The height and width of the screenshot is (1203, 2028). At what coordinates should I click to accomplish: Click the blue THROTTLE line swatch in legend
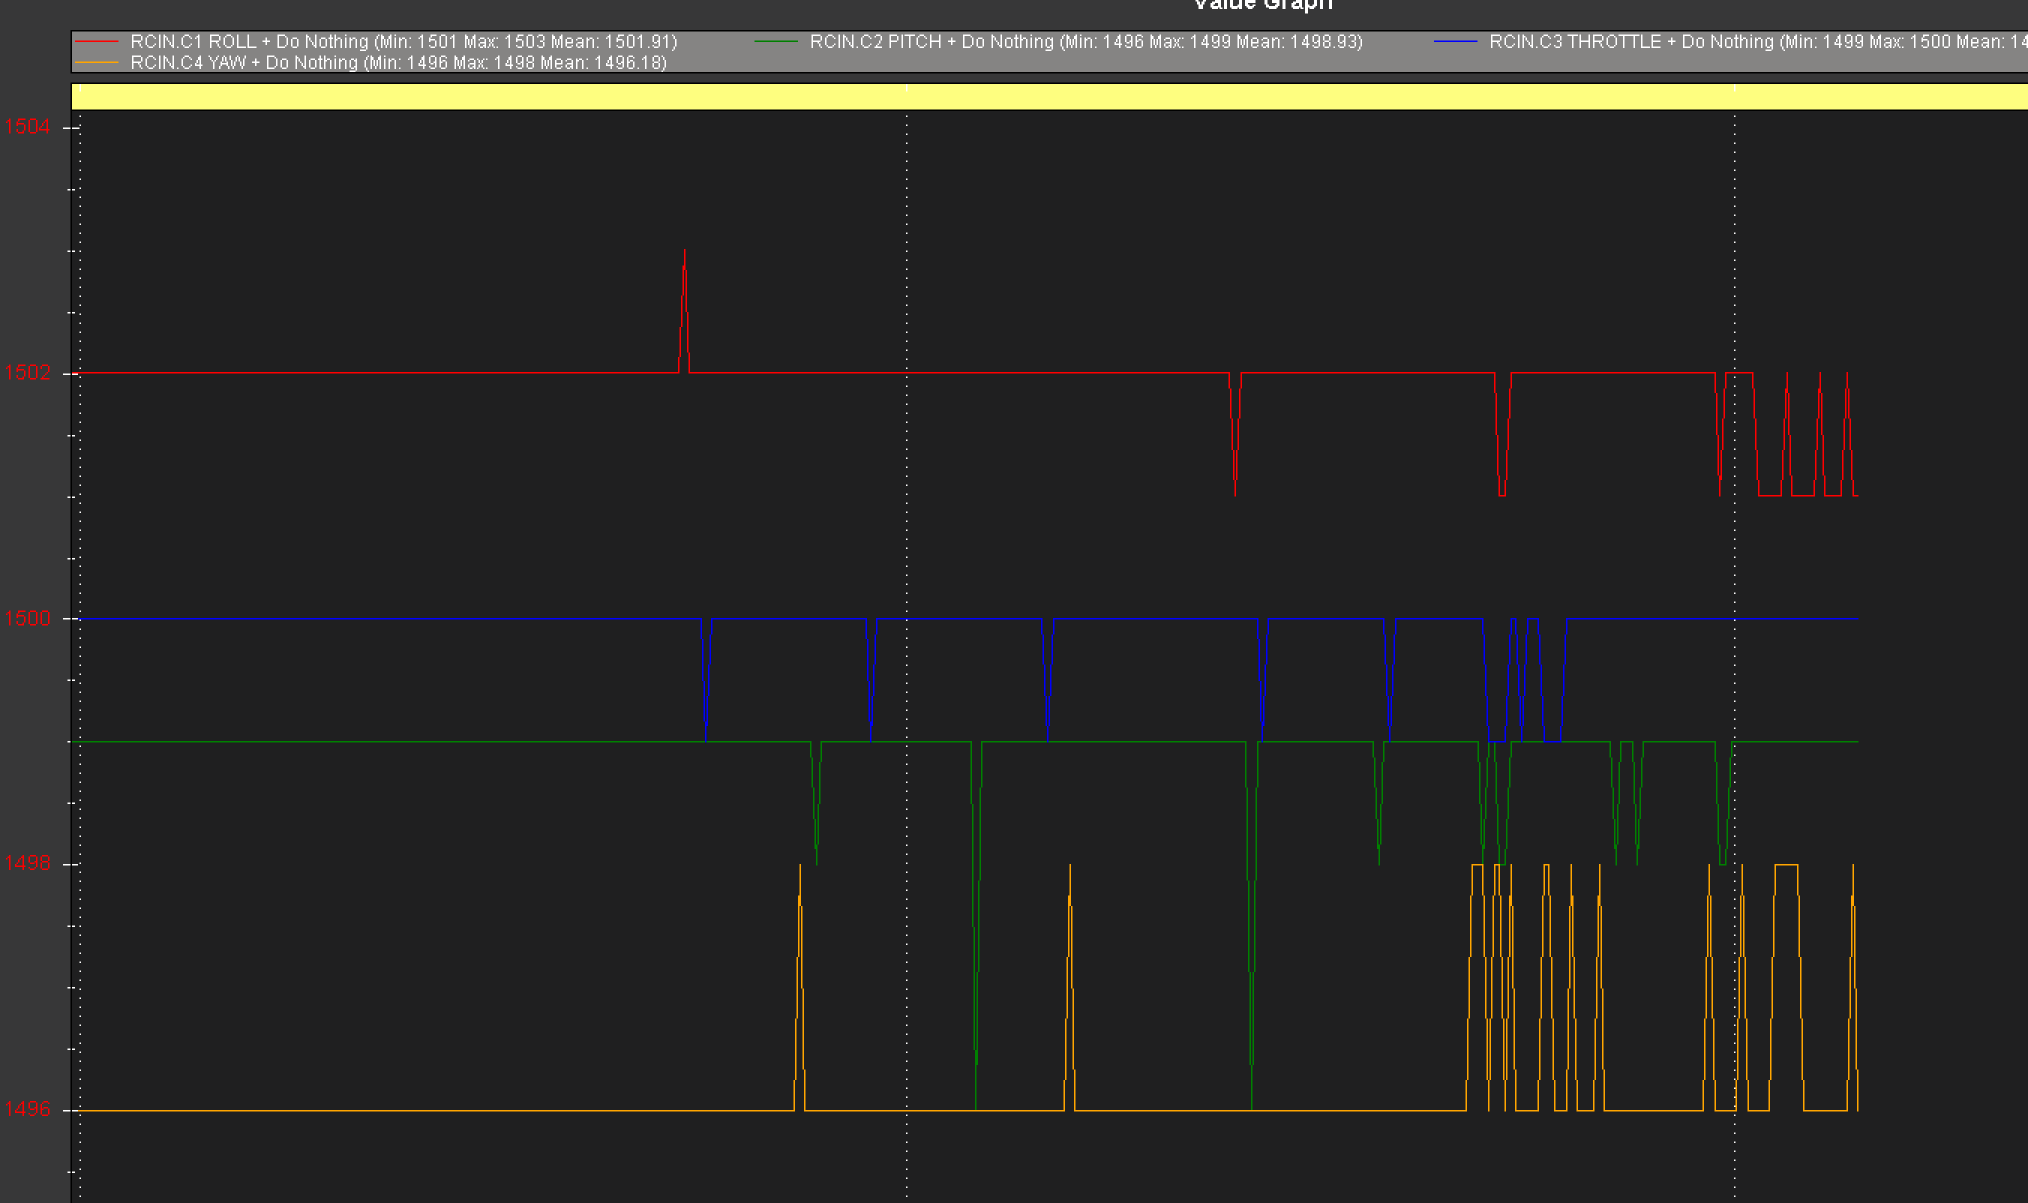1455,42
